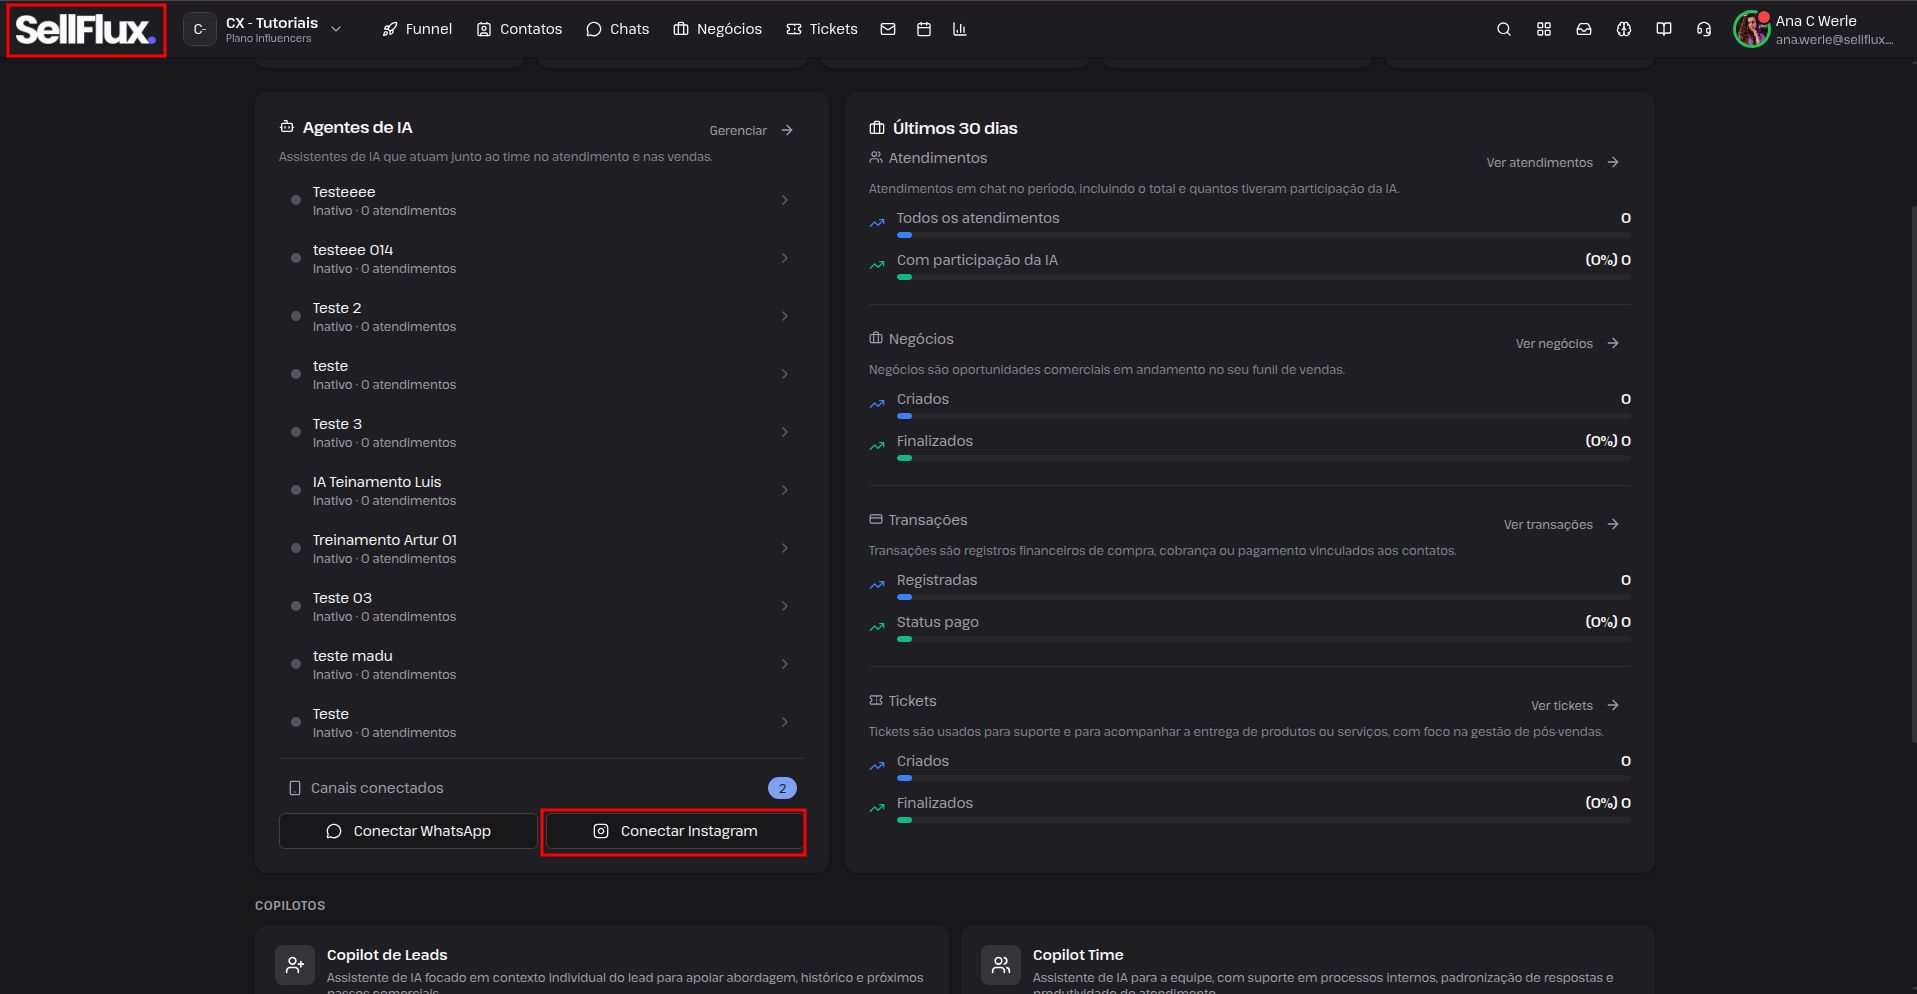
Task: Go to the Negócios menu
Action: point(718,30)
